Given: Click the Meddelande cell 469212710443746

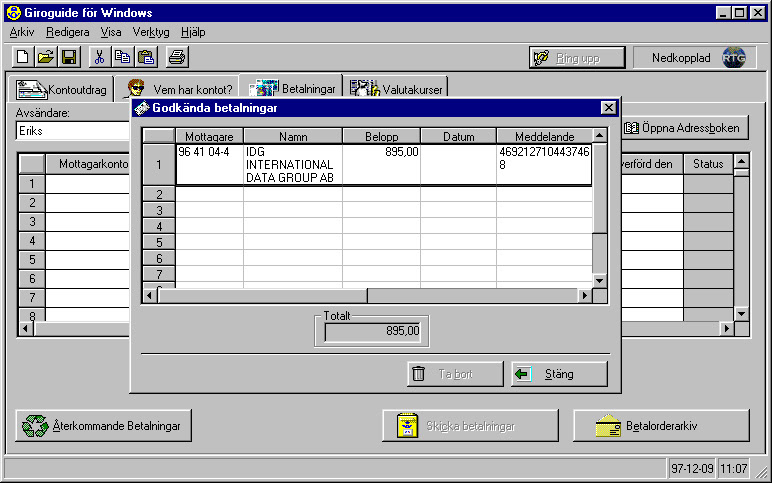Looking at the screenshot, I should click(x=544, y=164).
